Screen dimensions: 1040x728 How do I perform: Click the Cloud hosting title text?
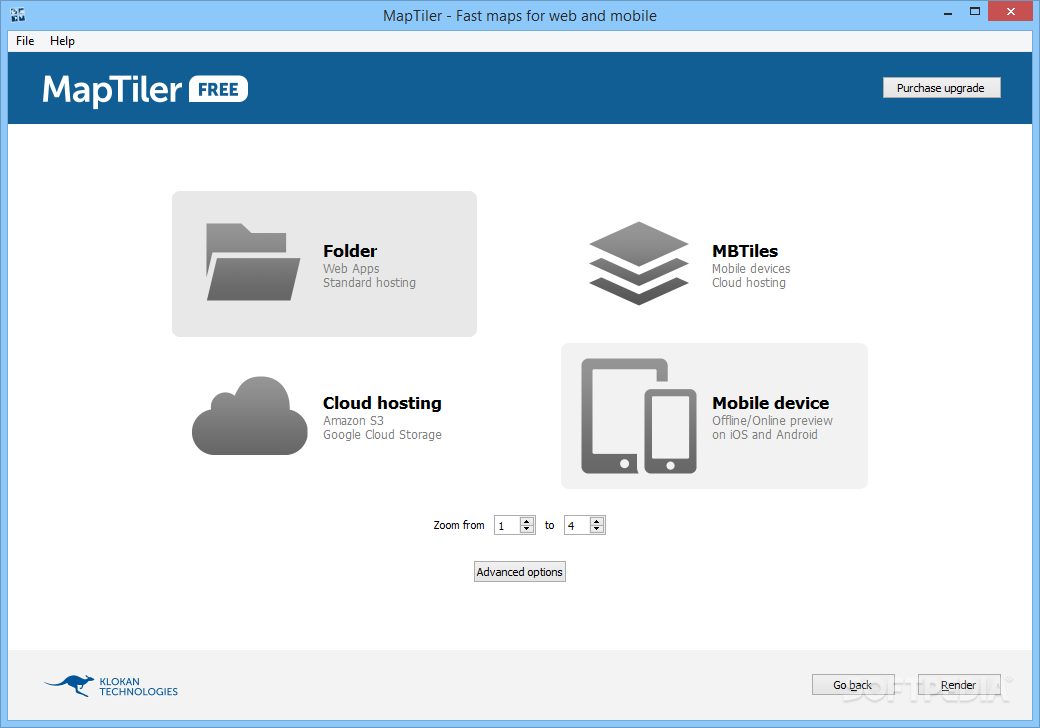click(x=382, y=402)
